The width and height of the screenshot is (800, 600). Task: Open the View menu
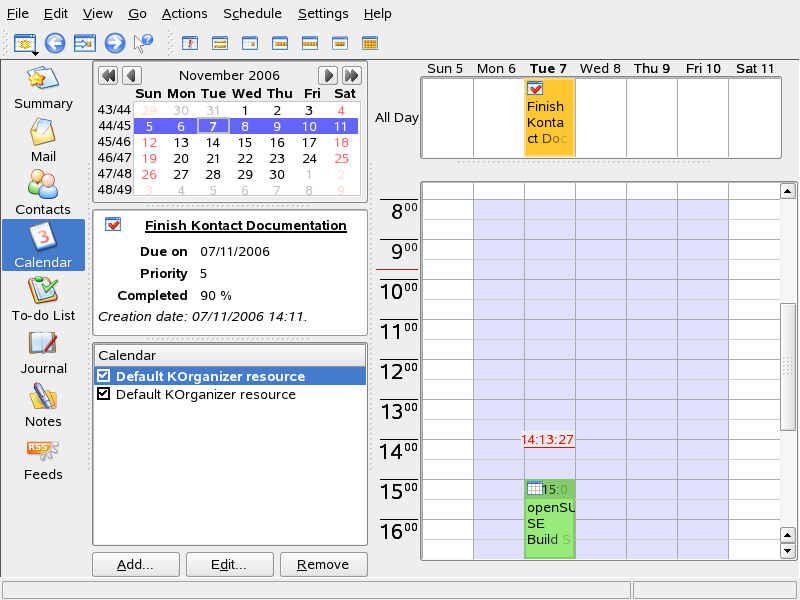coord(97,13)
